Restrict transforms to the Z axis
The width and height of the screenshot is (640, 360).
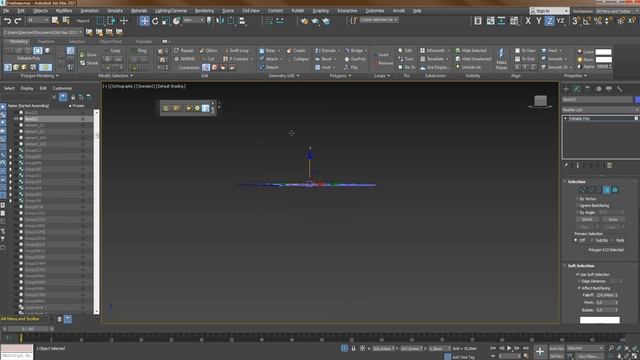(549, 21)
